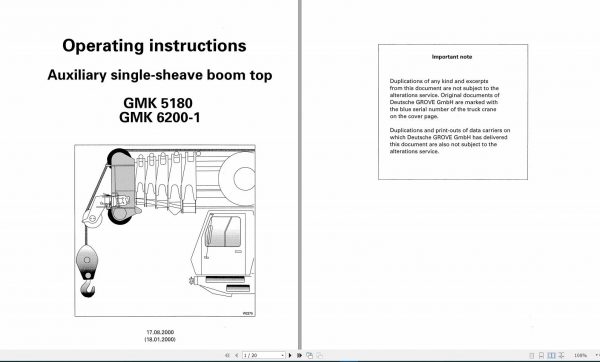Click the 'GMK 5180' model text
Image resolution: width=600 pixels, height=362 pixels.
[x=158, y=103]
